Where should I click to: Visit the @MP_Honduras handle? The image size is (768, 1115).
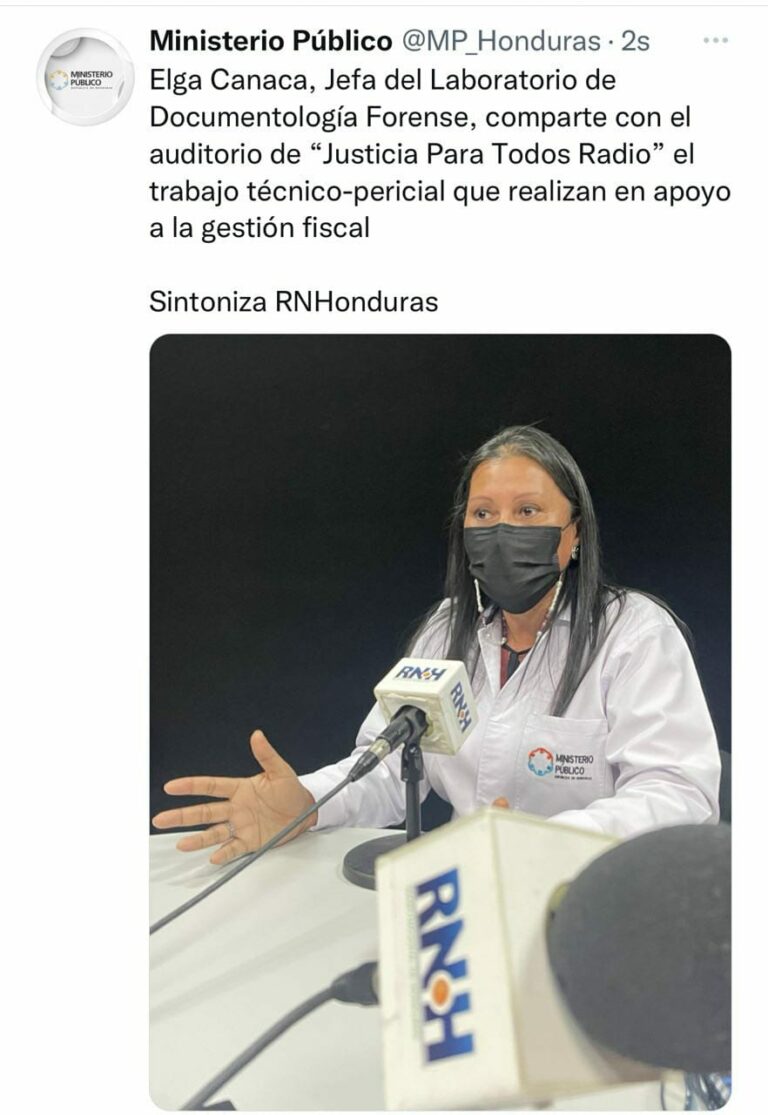click(502, 41)
